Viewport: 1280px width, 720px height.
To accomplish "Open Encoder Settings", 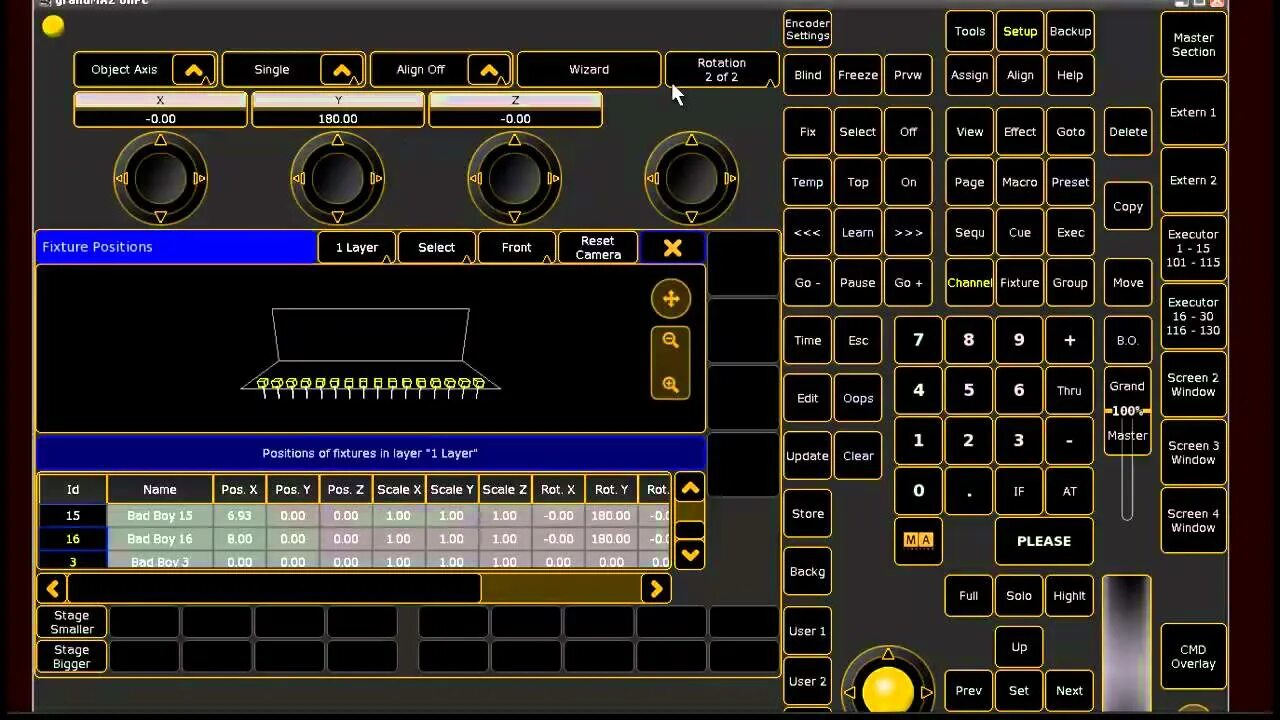I will 807,30.
